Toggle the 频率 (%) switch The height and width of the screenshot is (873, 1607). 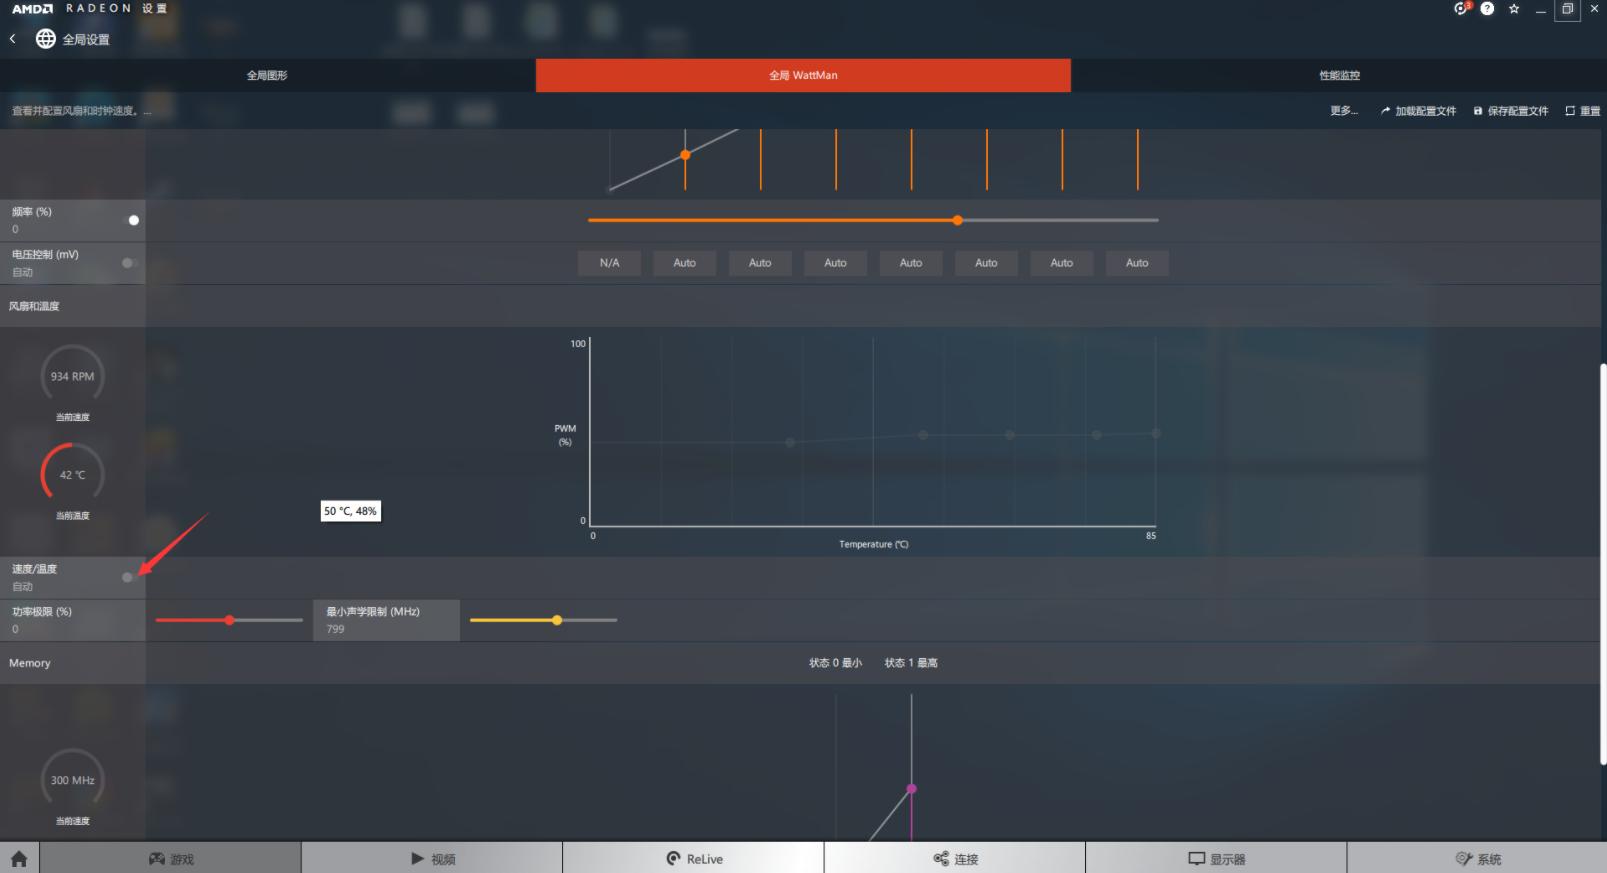(x=131, y=220)
